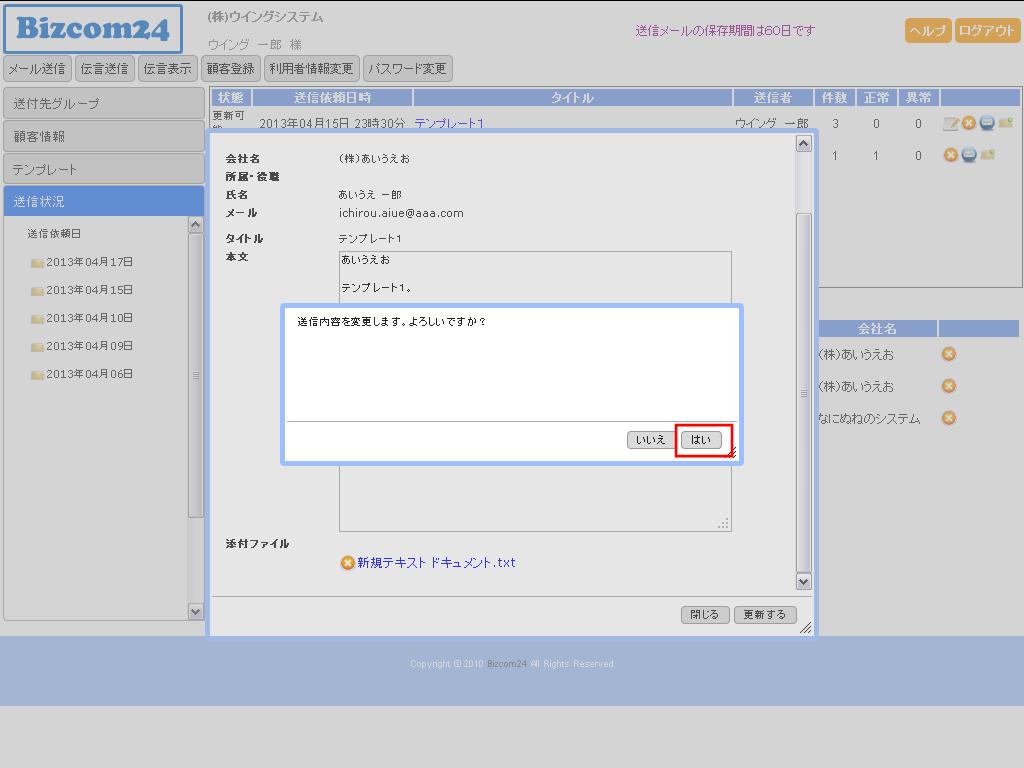Click the 更新する button
The height and width of the screenshot is (768, 1024).
[765, 615]
